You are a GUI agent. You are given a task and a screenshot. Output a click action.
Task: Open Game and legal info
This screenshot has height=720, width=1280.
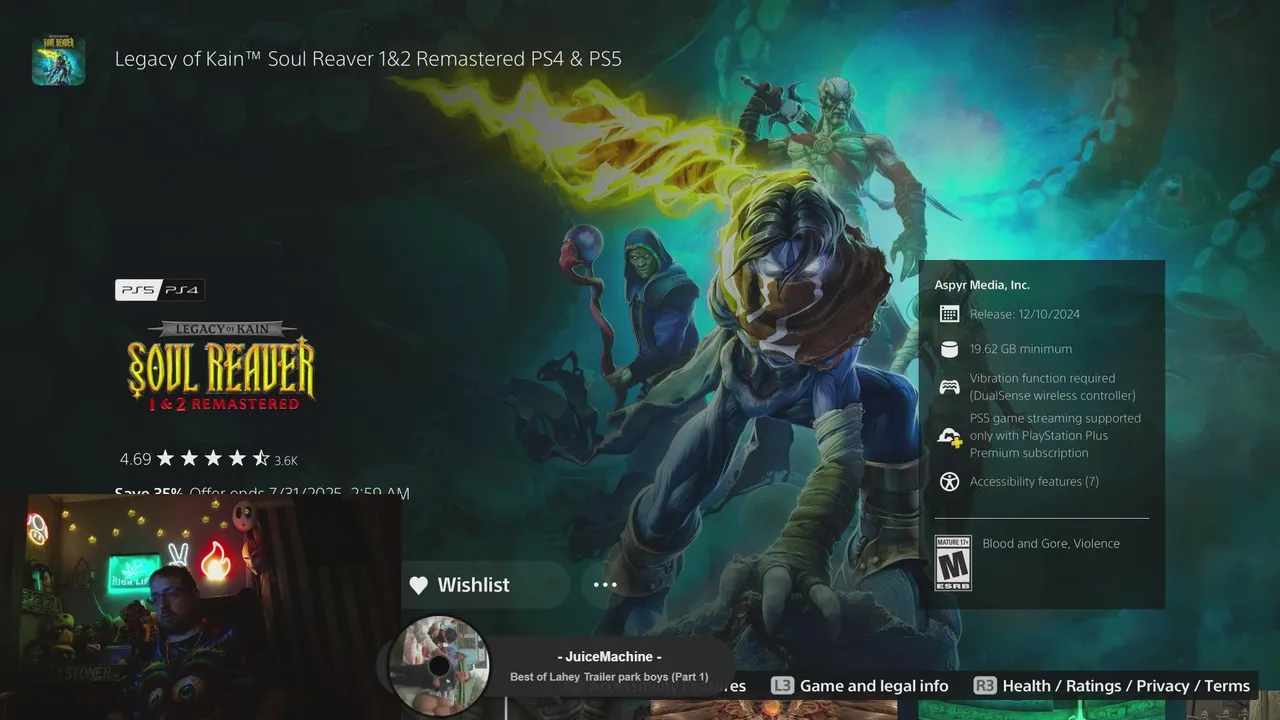pos(874,686)
